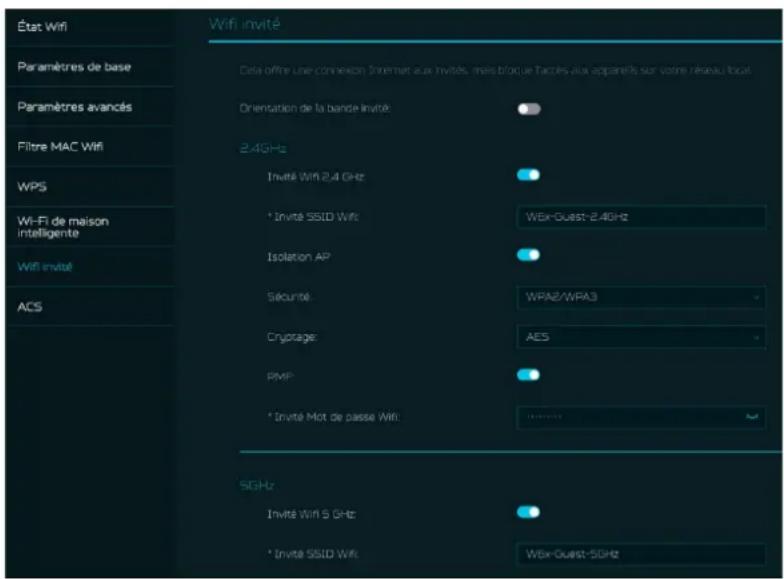
Task: Open Wi-Fi de maison intelligente
Action: click(x=63, y=227)
